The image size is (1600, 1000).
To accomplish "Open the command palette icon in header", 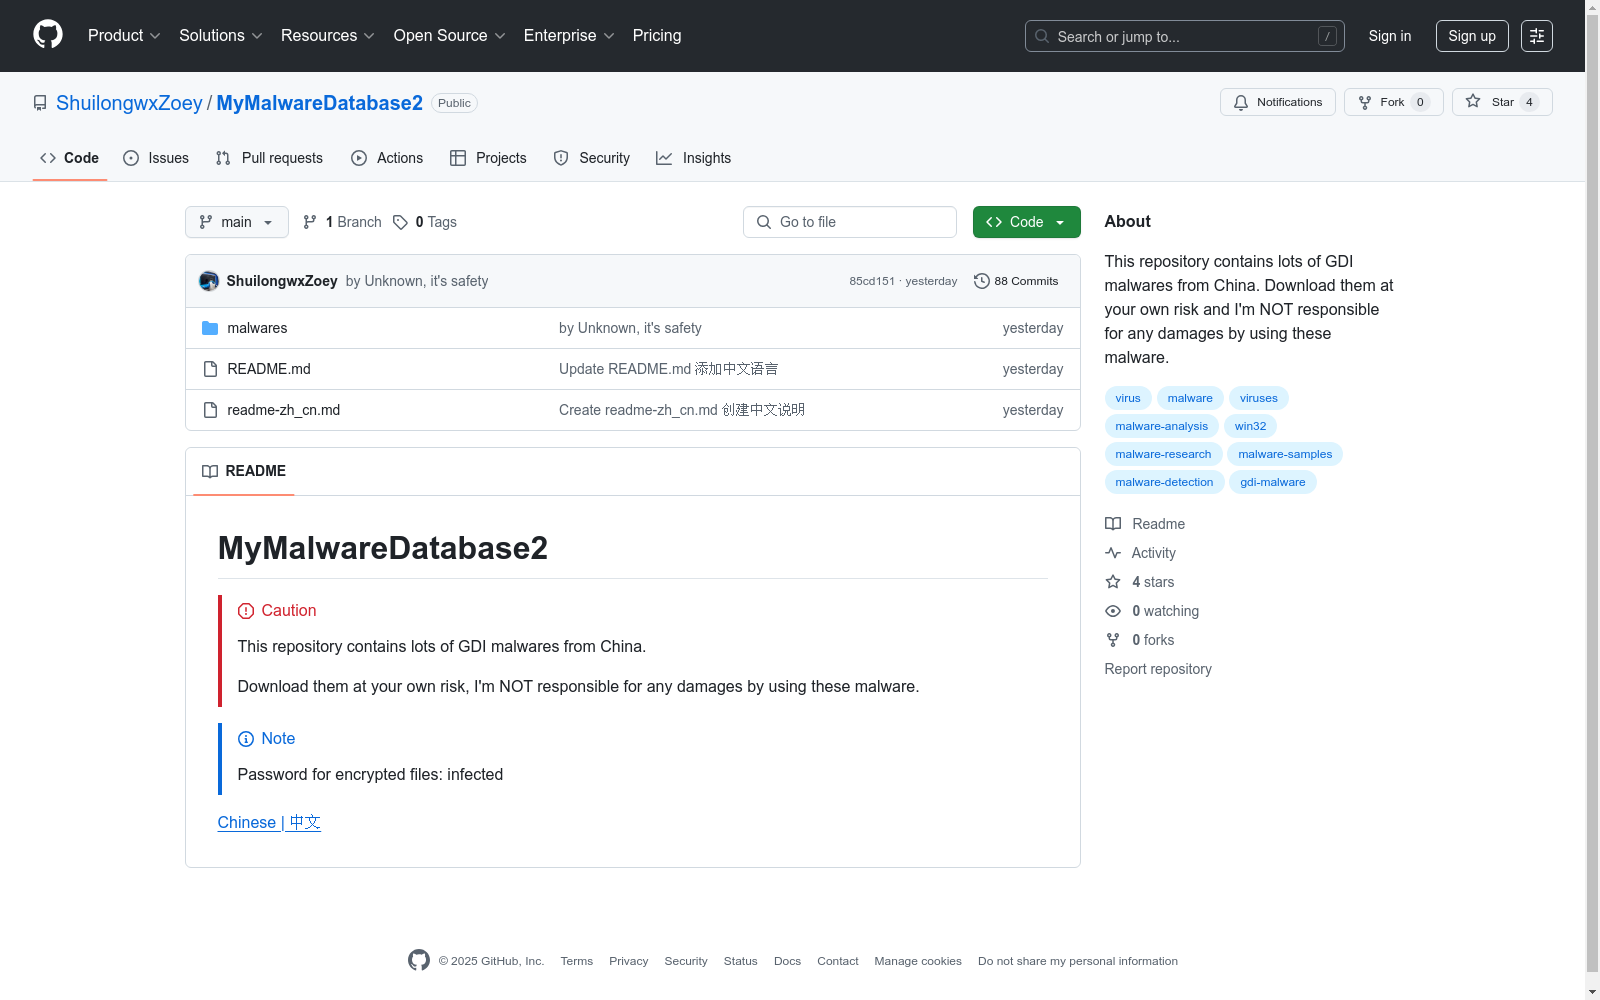I will pyautogui.click(x=1537, y=36).
